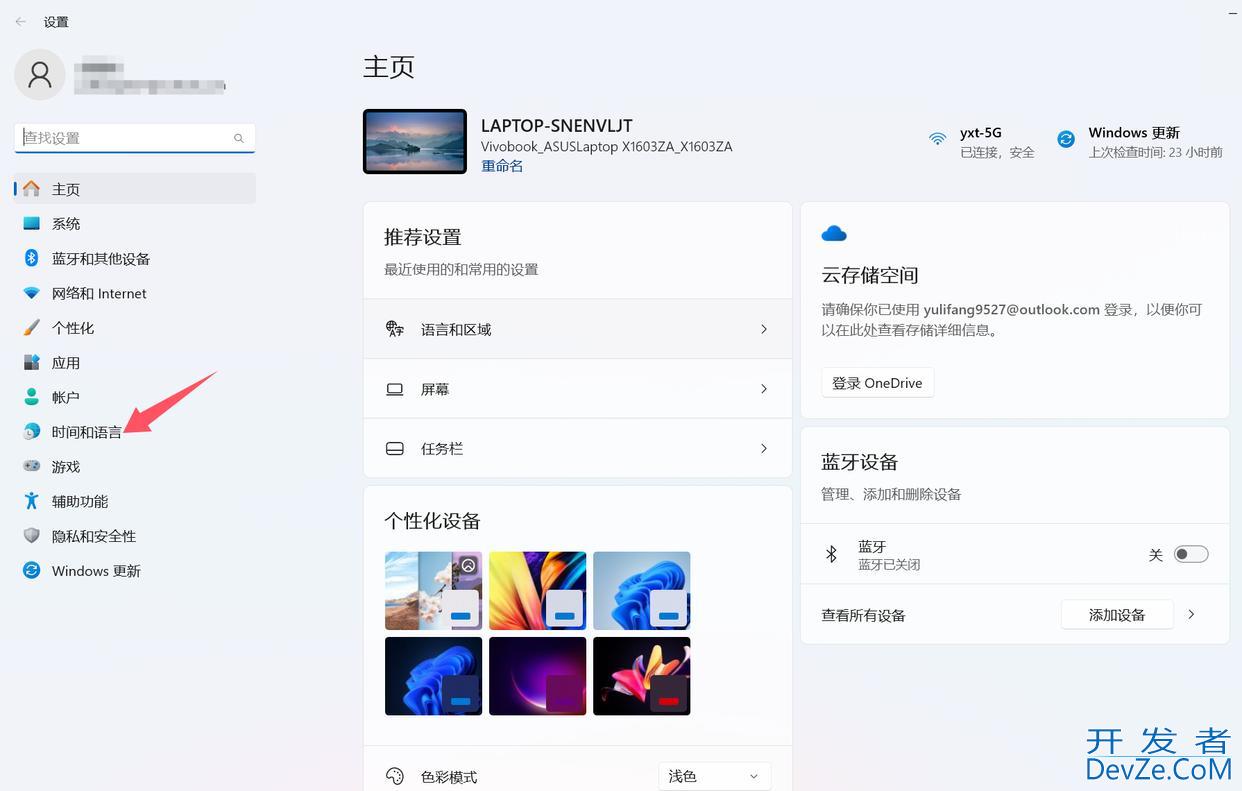Click the Wi-Fi yxt-5G status icon
1242x791 pixels.
pyautogui.click(x=937, y=139)
